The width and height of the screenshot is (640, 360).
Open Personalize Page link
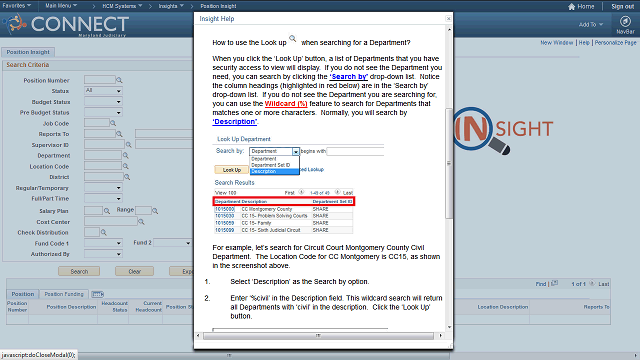pyautogui.click(x=616, y=42)
